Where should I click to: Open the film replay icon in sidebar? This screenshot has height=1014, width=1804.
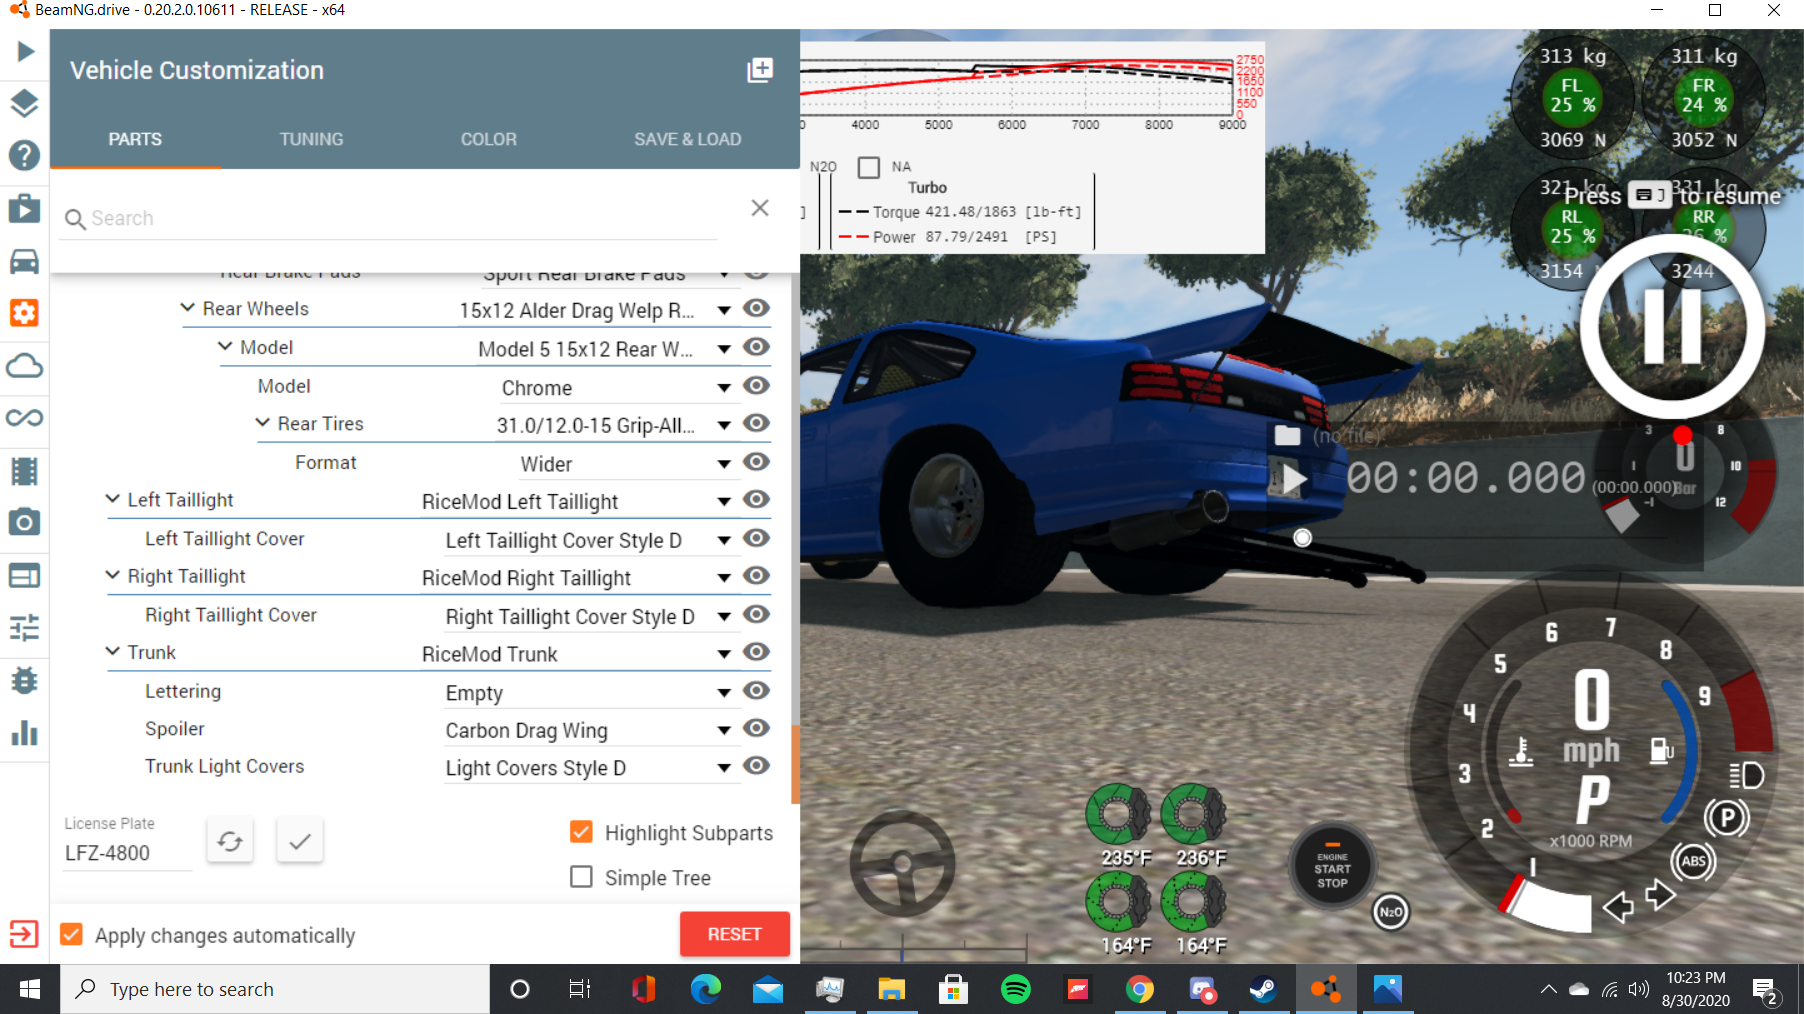pyautogui.click(x=24, y=470)
